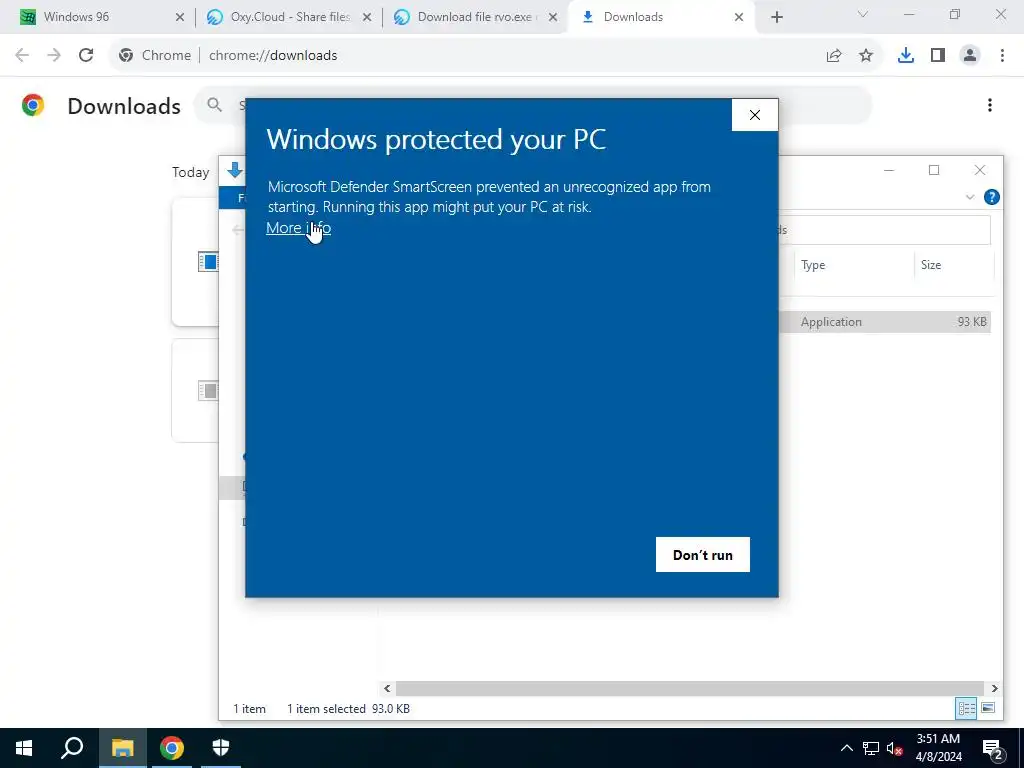Open the Chrome downloads toolbar icon
This screenshot has width=1024, height=768.
coord(906,56)
